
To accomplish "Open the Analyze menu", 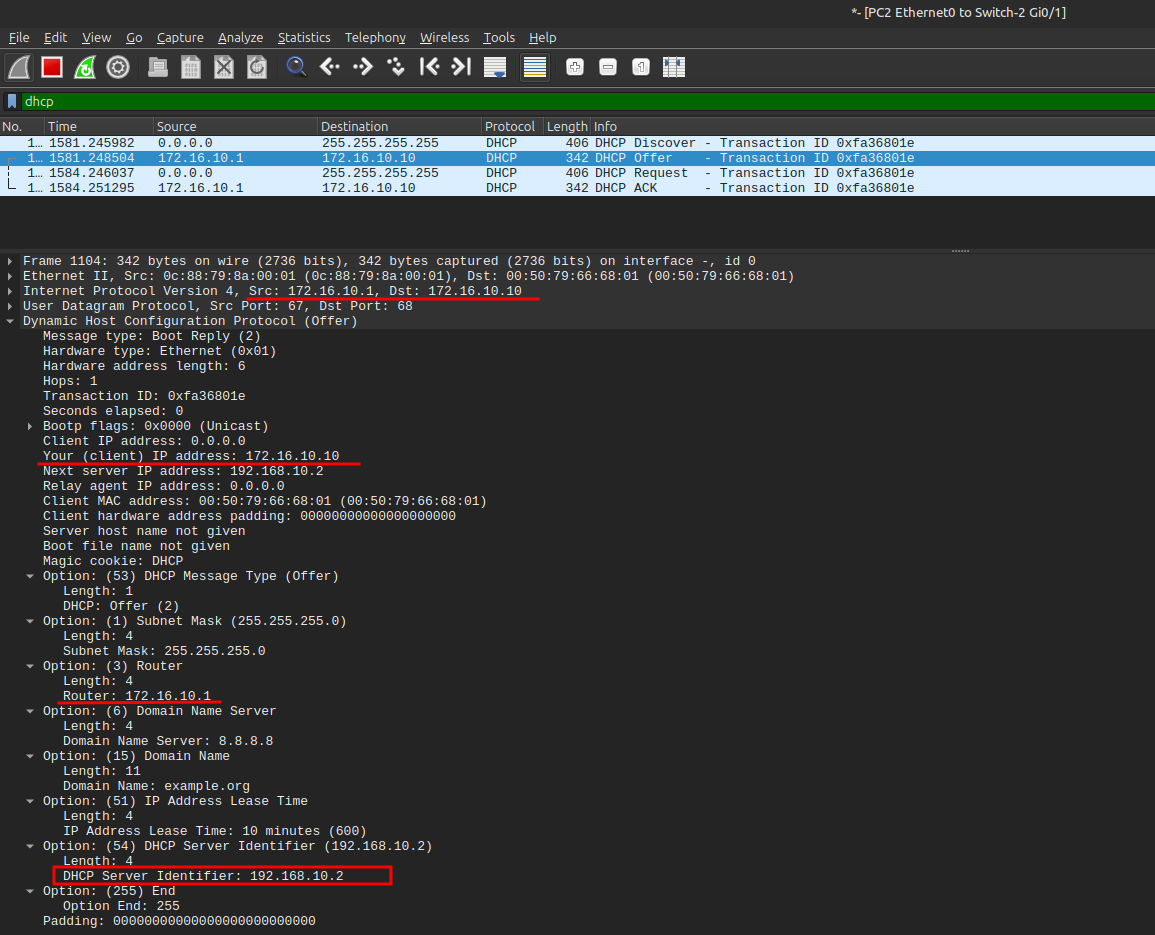I will pyautogui.click(x=240, y=37).
